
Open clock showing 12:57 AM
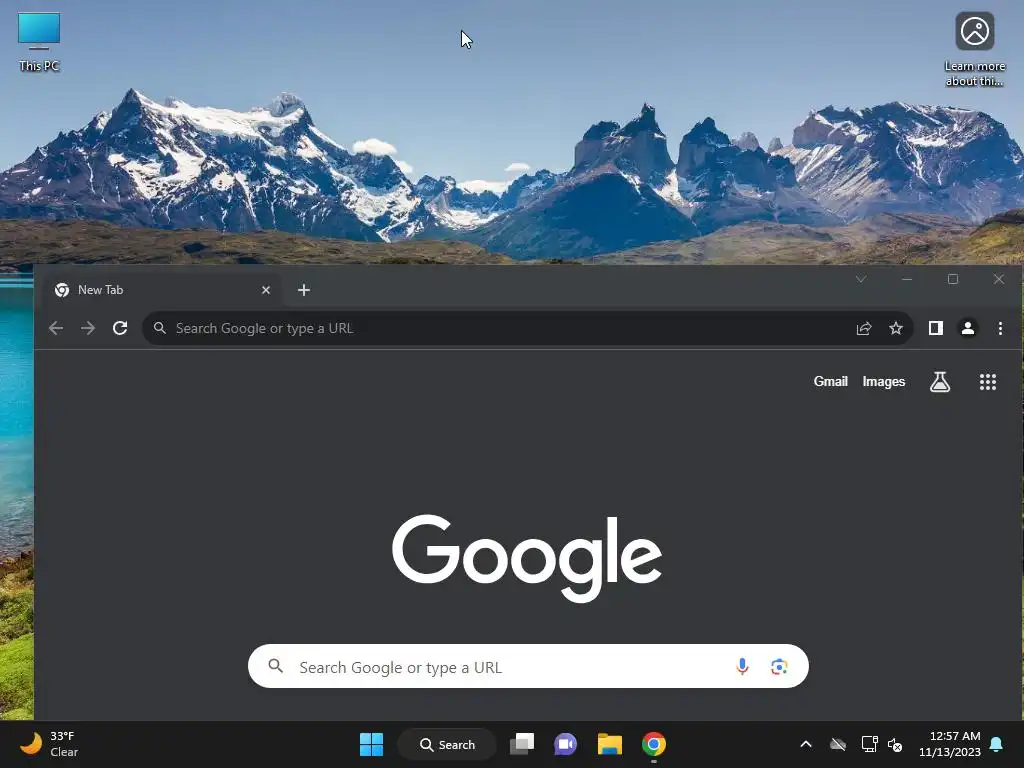(950, 744)
